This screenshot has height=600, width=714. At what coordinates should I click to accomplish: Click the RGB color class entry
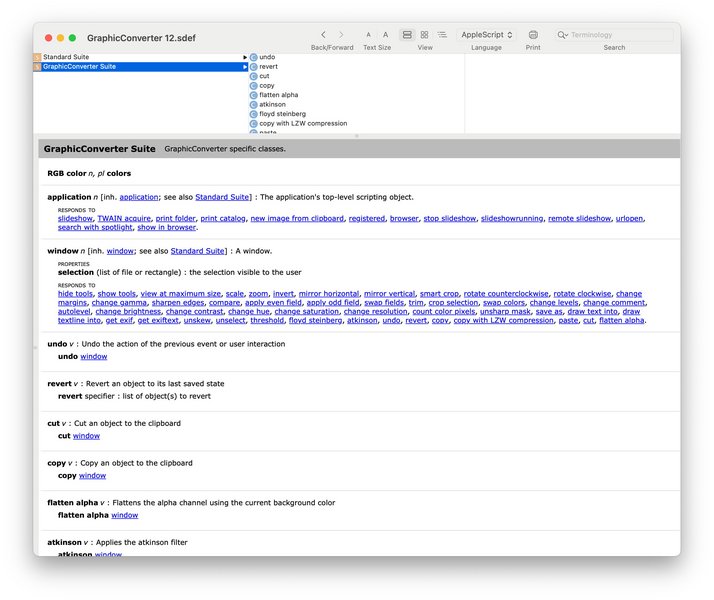(x=89, y=173)
